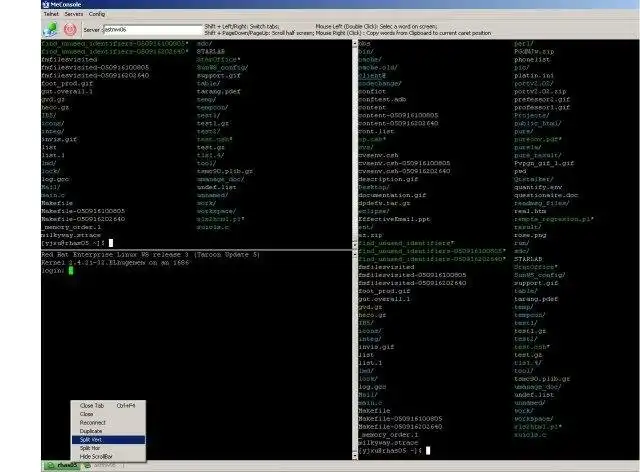Select Duplicate in the context menu

point(108,431)
